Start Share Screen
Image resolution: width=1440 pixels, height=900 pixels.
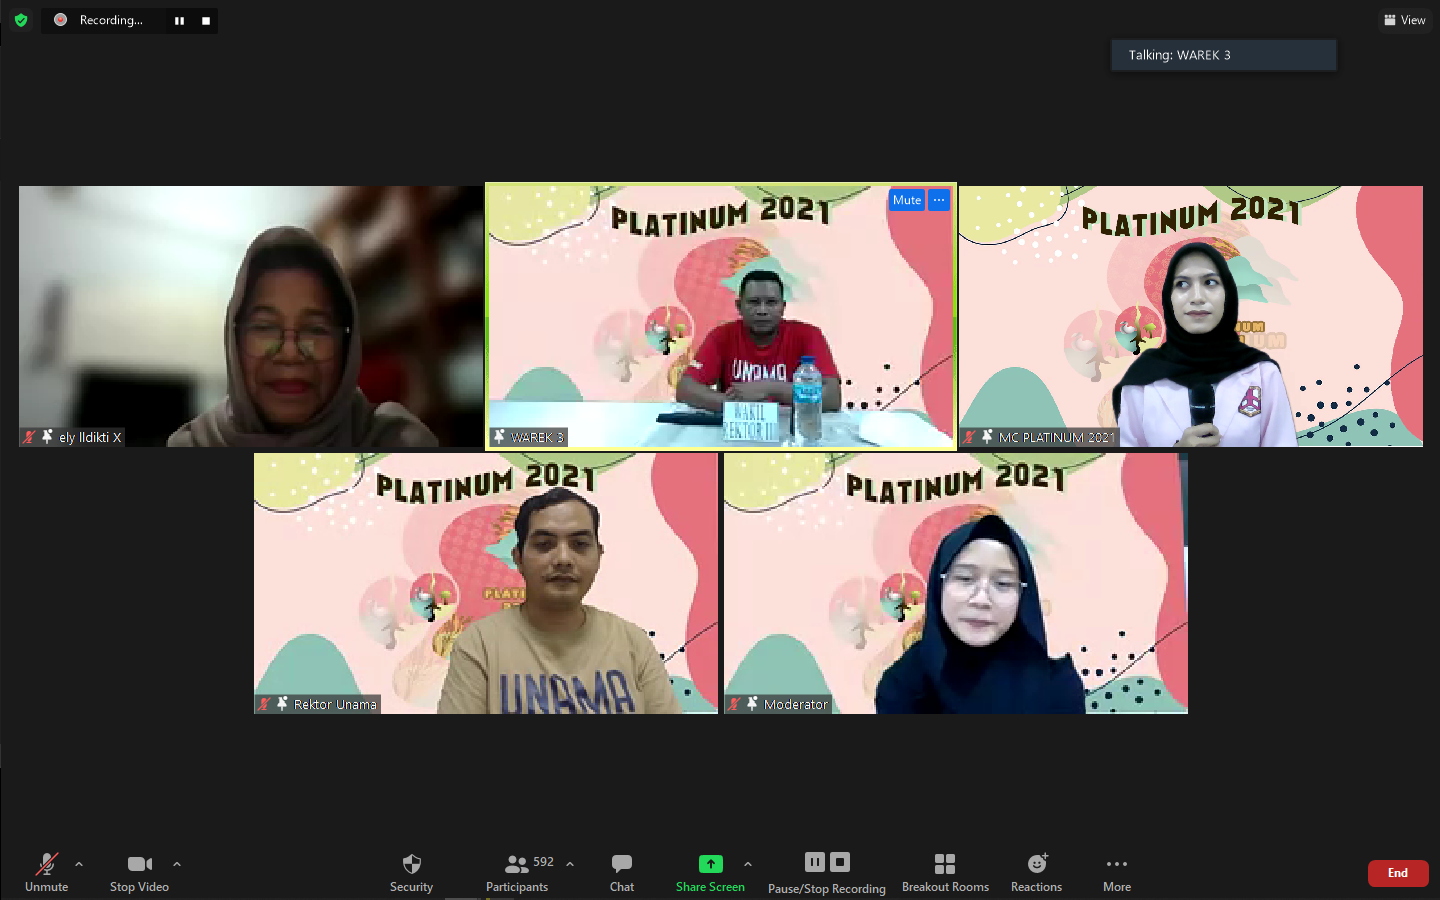tap(709, 866)
